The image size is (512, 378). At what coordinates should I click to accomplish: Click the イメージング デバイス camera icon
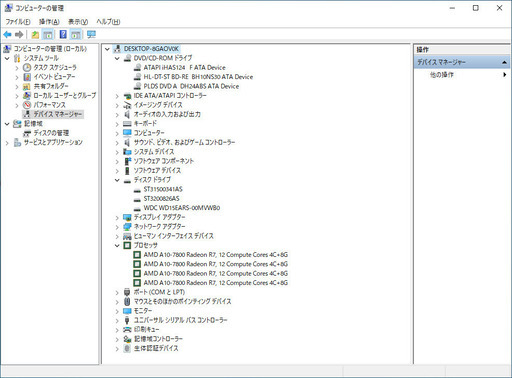[x=127, y=105]
